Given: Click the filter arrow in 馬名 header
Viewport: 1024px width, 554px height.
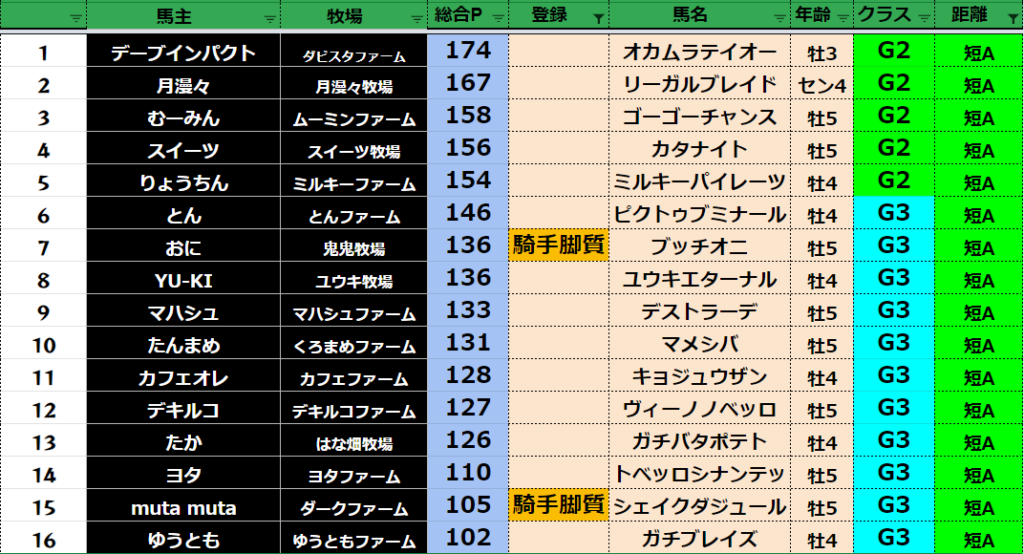Looking at the screenshot, I should (x=777, y=17).
